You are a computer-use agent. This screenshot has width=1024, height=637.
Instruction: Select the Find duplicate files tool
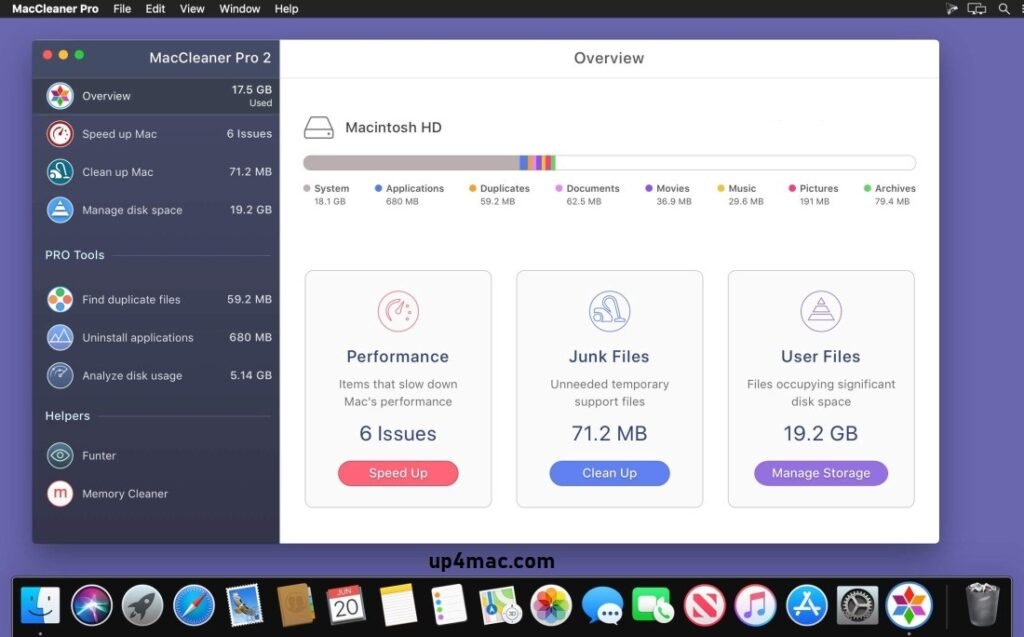tap(130, 300)
